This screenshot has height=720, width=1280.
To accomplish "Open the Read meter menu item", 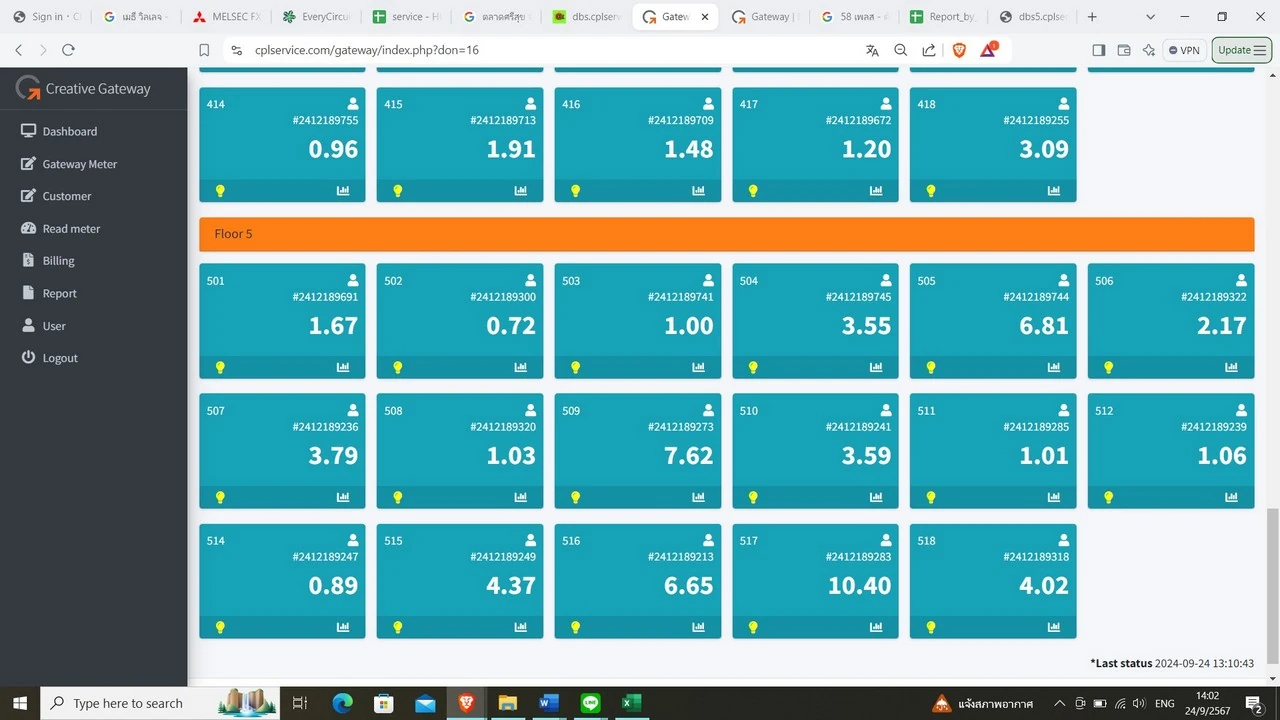I will pos(71,228).
